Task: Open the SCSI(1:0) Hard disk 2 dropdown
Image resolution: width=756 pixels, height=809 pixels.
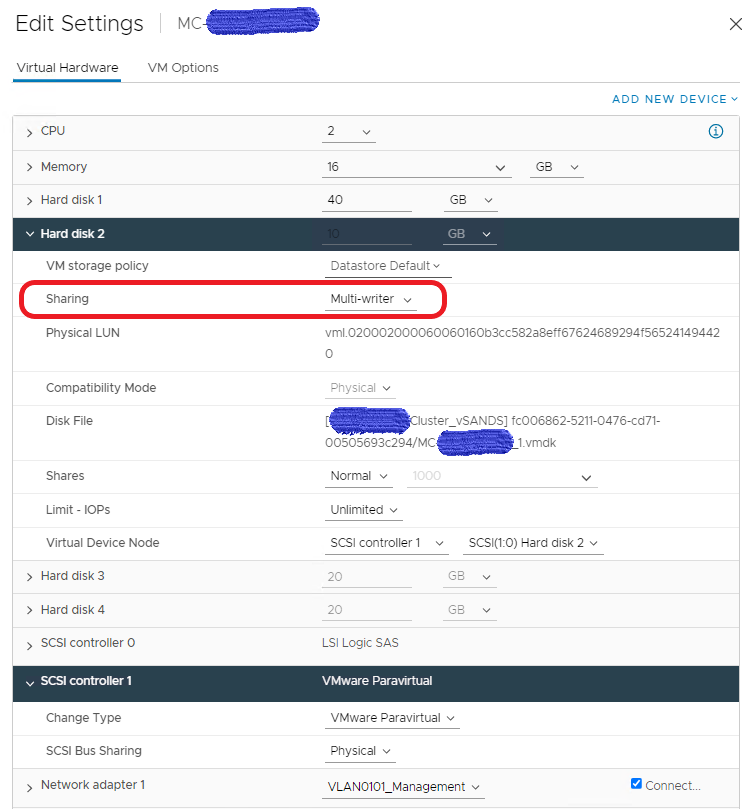Action: [533, 543]
